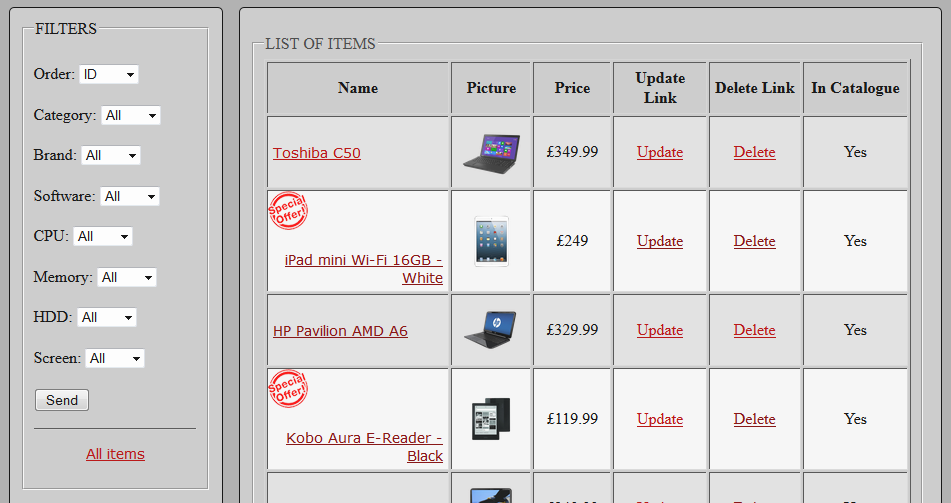Open the CPU filter dropdown
Image resolution: width=951 pixels, height=503 pixels.
click(103, 237)
